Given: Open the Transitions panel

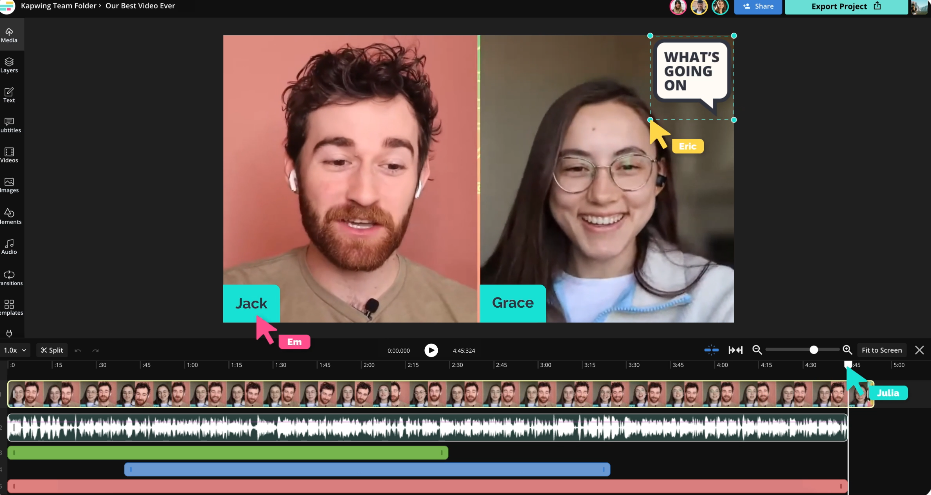Looking at the screenshot, I should click(x=9, y=277).
